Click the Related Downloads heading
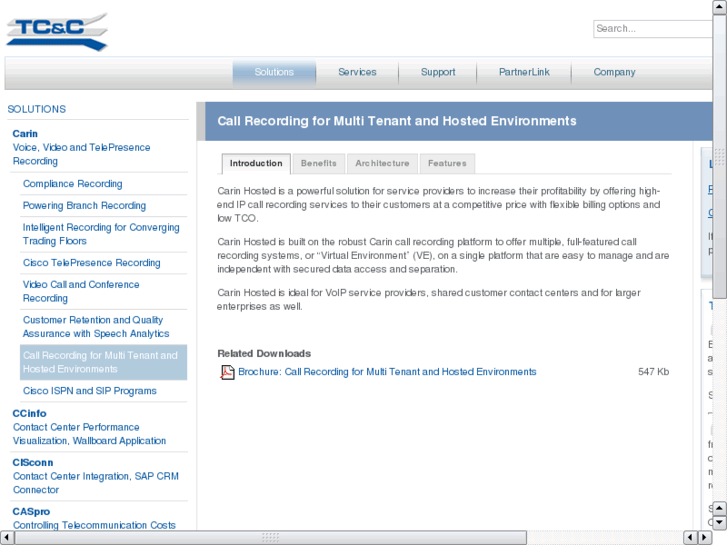727x545 pixels. 264,354
